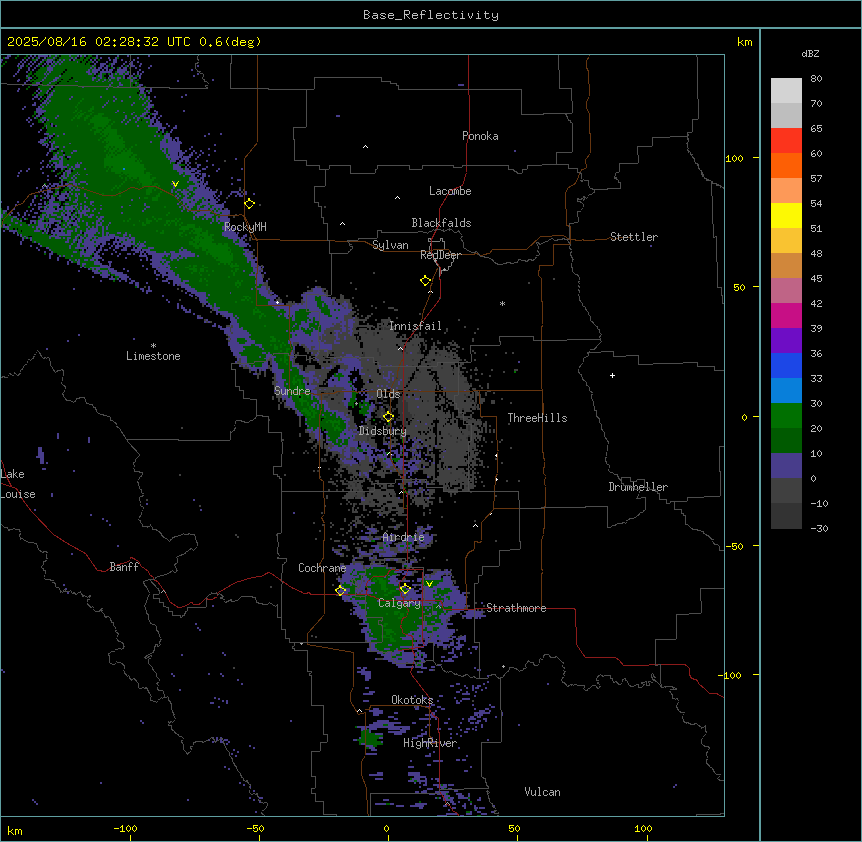Click the Didsbury town label

pyautogui.click(x=383, y=431)
